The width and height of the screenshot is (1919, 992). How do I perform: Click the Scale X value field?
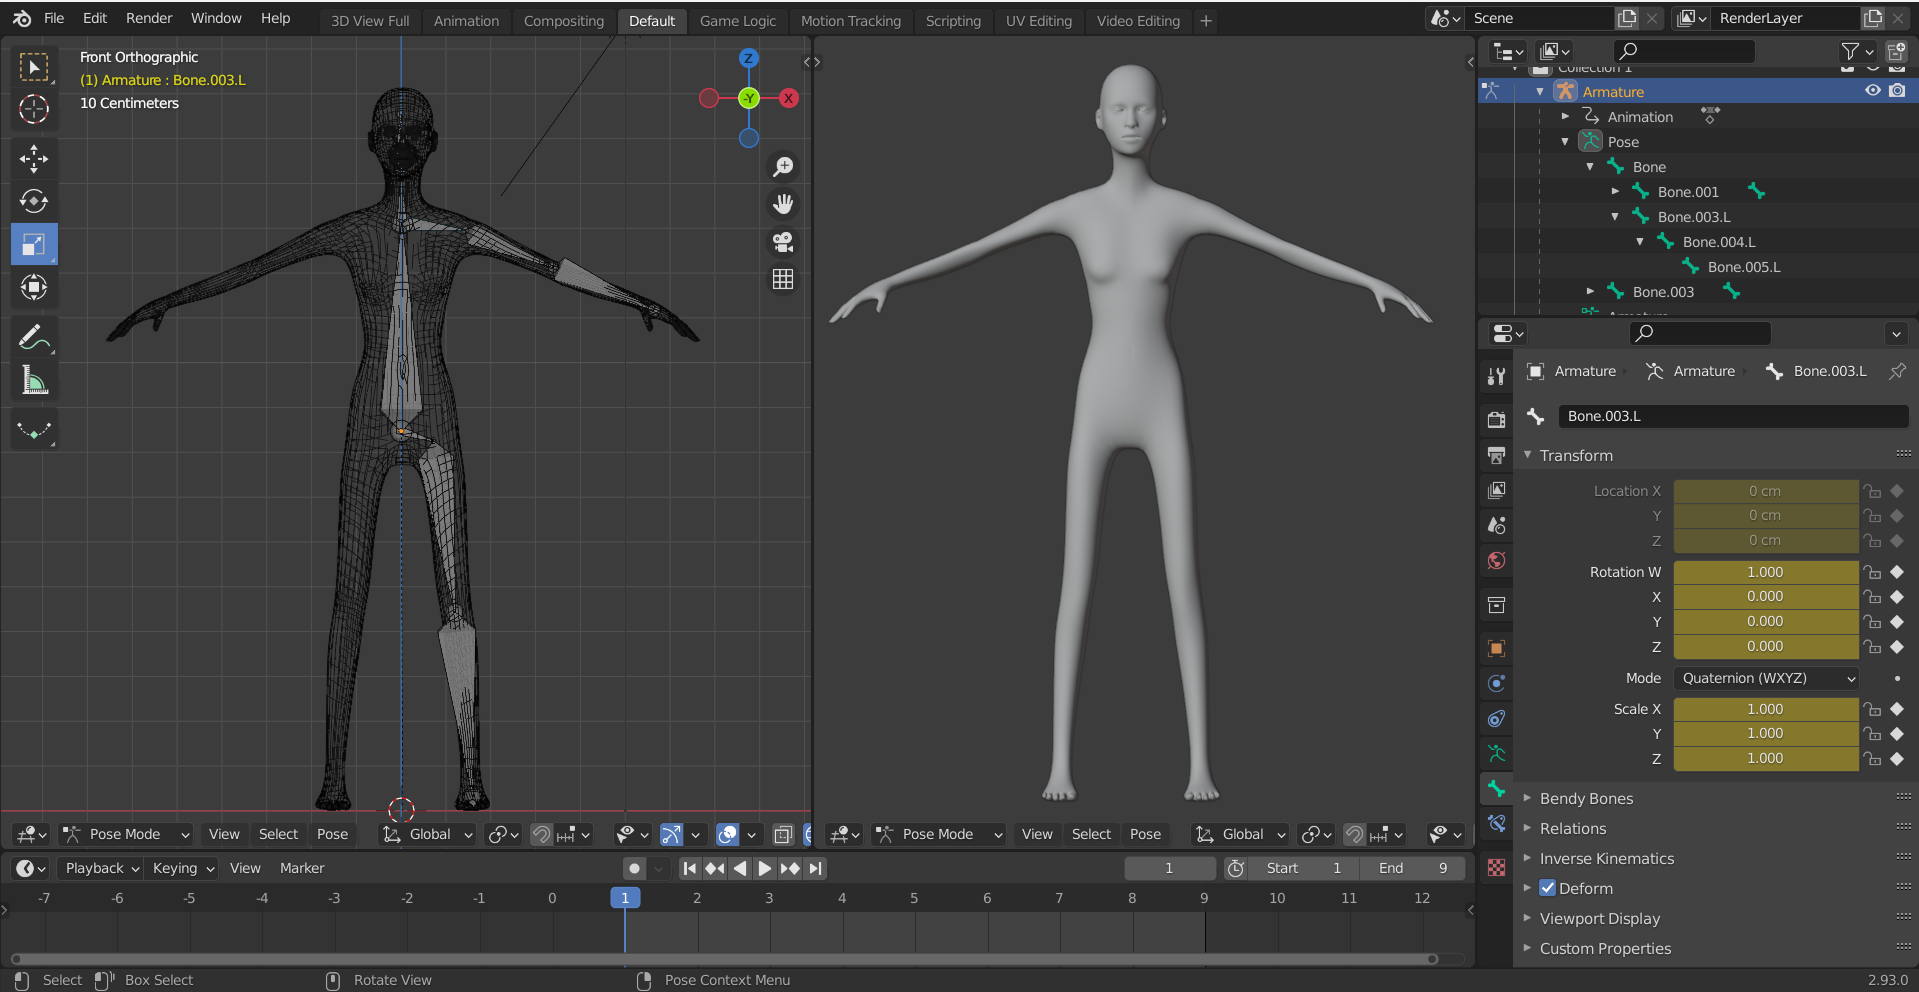[1766, 709]
